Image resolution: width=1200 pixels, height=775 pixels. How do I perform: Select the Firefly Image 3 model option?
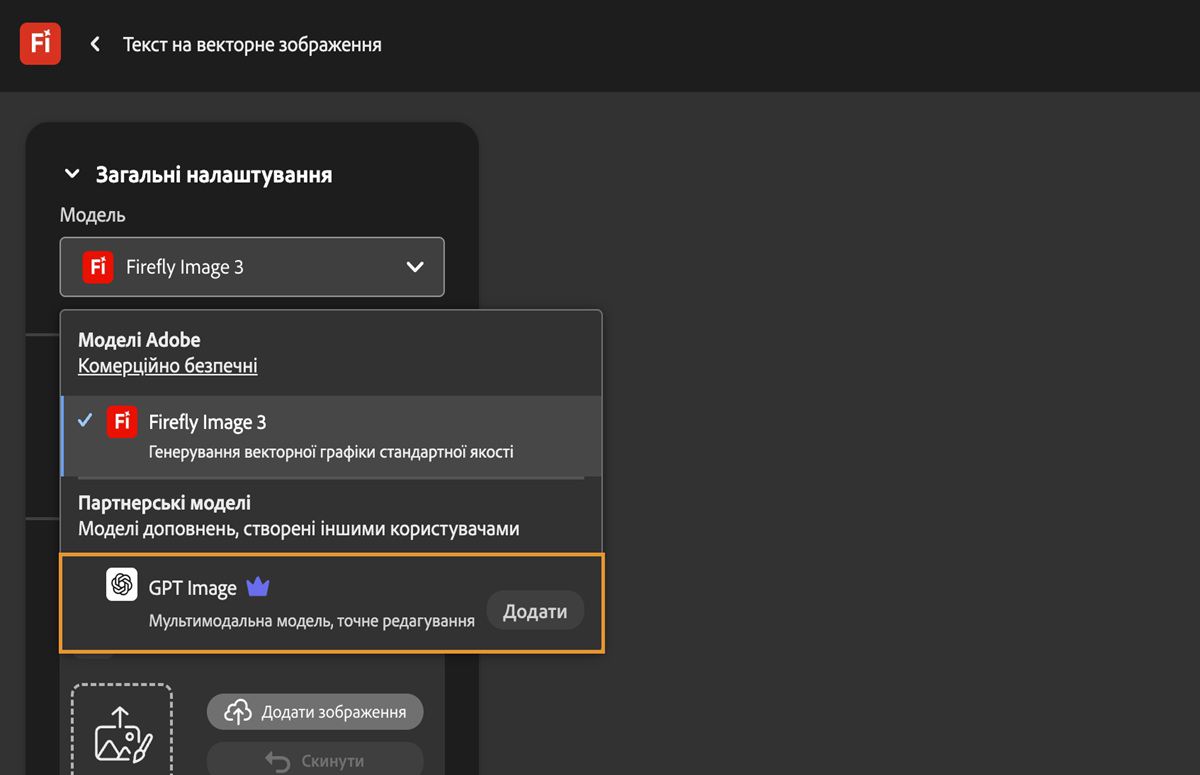[x=331, y=436]
